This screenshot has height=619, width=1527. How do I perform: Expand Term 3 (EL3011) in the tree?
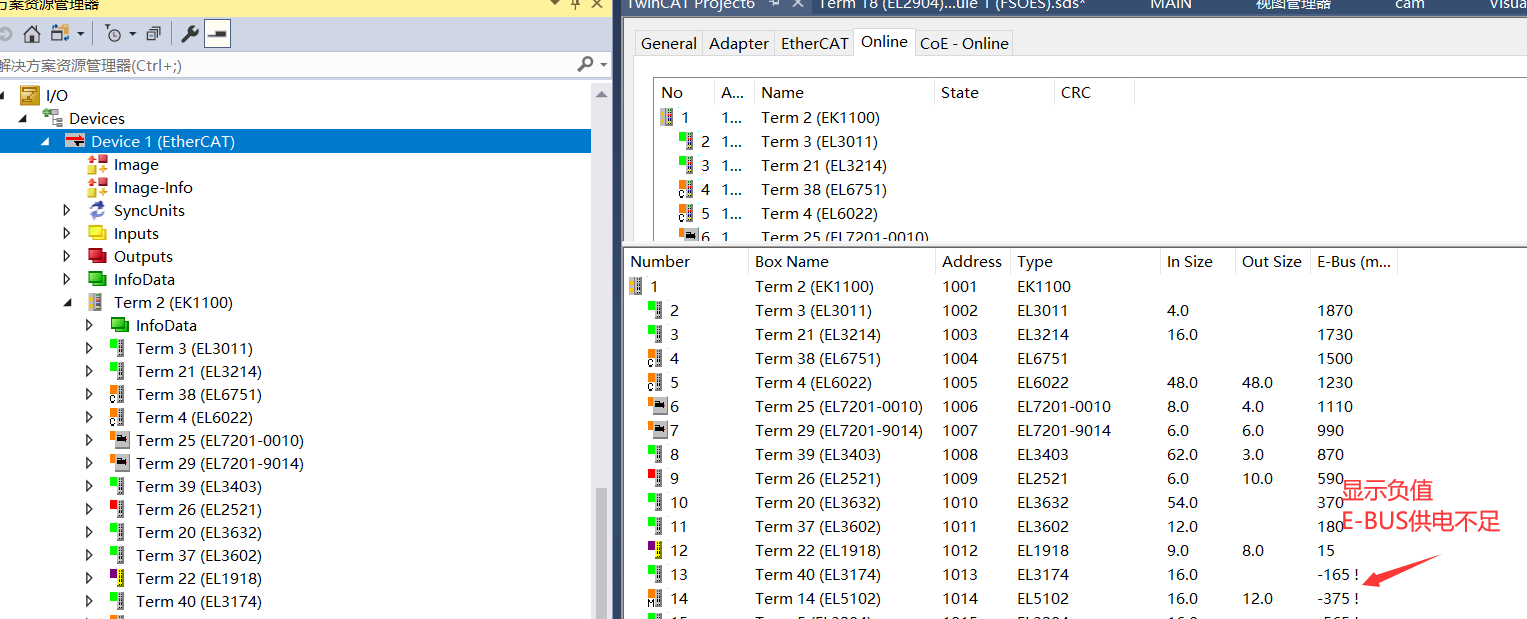(x=90, y=349)
